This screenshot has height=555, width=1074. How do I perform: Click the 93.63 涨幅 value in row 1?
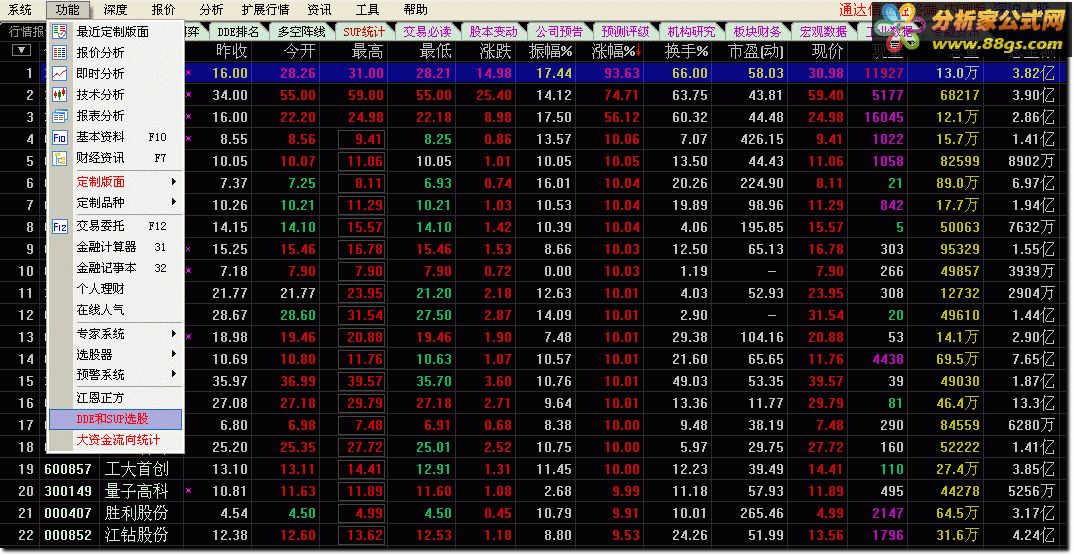(622, 73)
